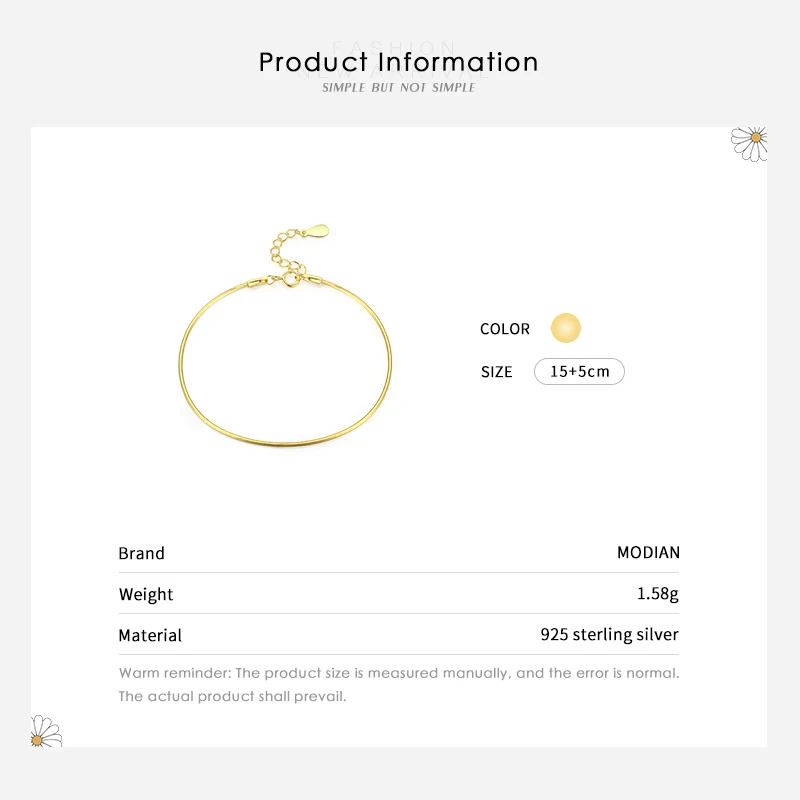The height and width of the screenshot is (800, 800).
Task: Select the Brand row label
Action: [x=142, y=553]
